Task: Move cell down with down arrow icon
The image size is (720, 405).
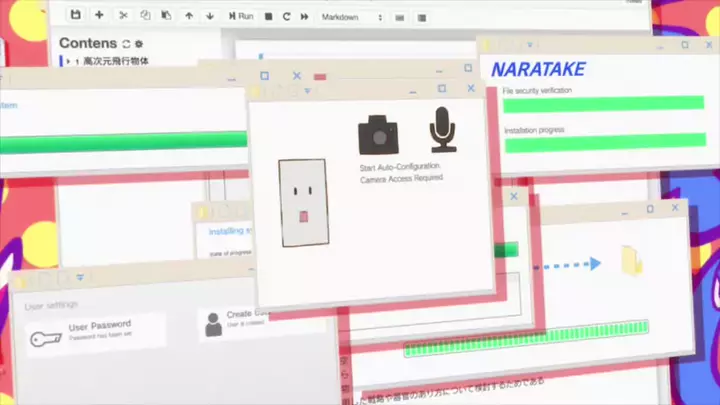Action: tap(209, 17)
